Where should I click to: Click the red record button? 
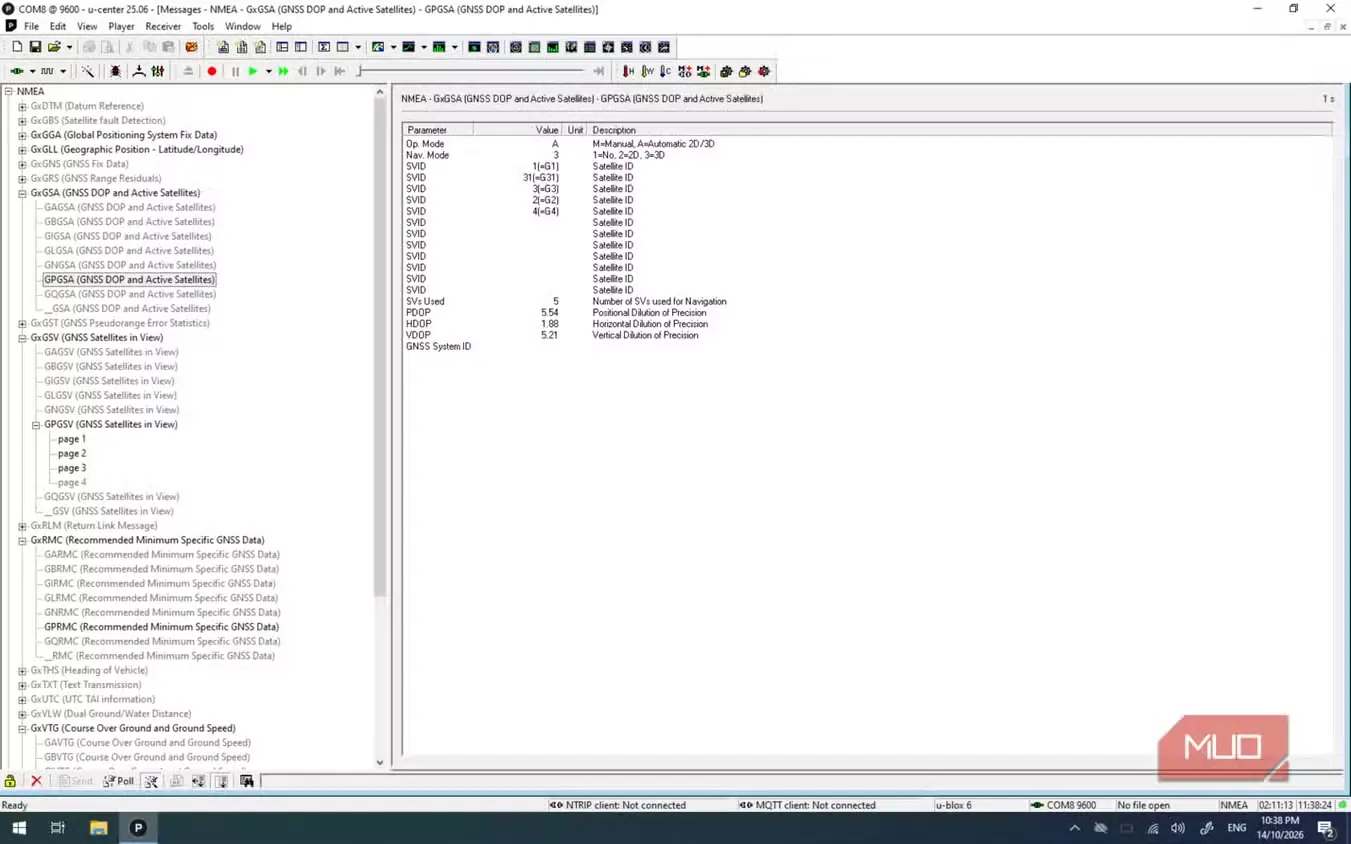(212, 71)
